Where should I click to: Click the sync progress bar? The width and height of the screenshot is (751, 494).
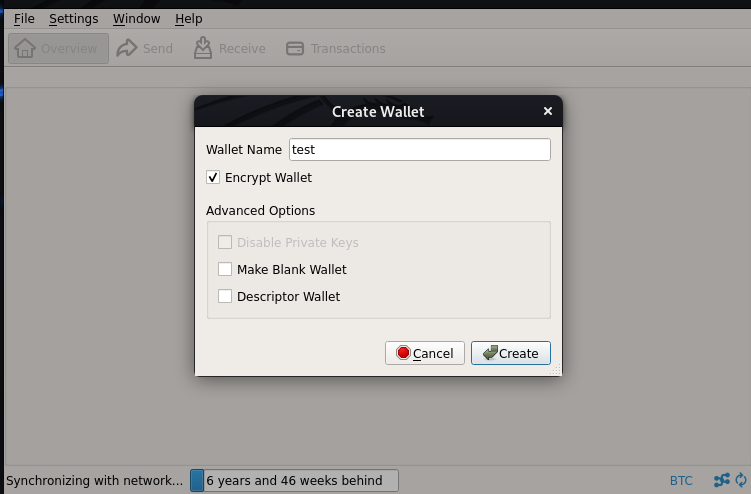click(294, 481)
